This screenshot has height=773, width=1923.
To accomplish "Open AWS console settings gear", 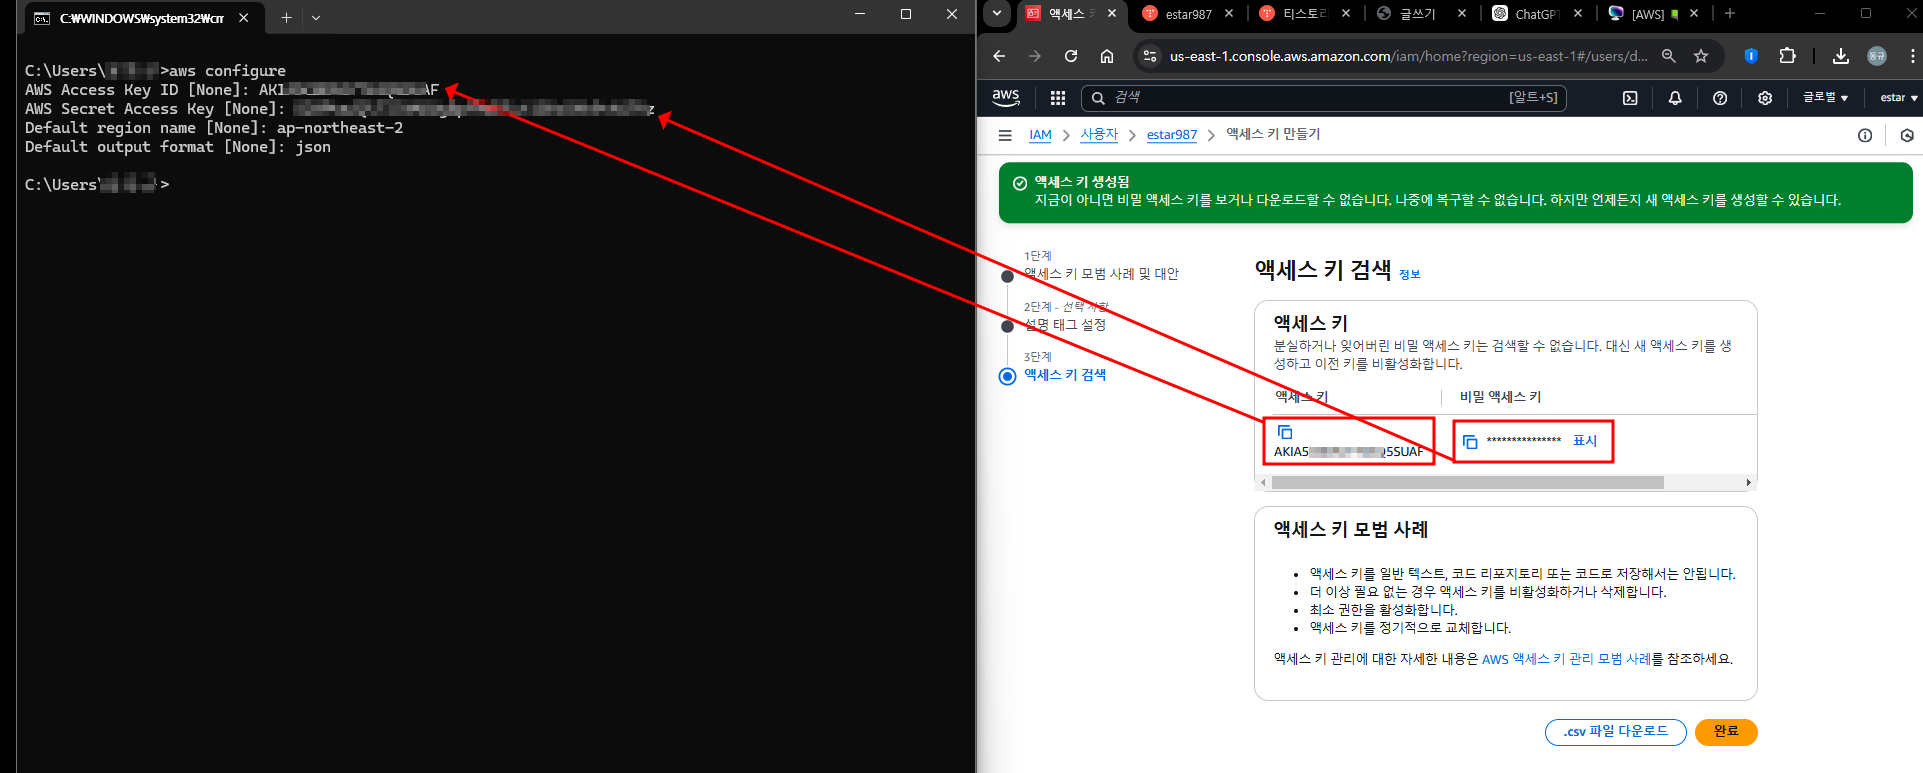I will (x=1765, y=98).
